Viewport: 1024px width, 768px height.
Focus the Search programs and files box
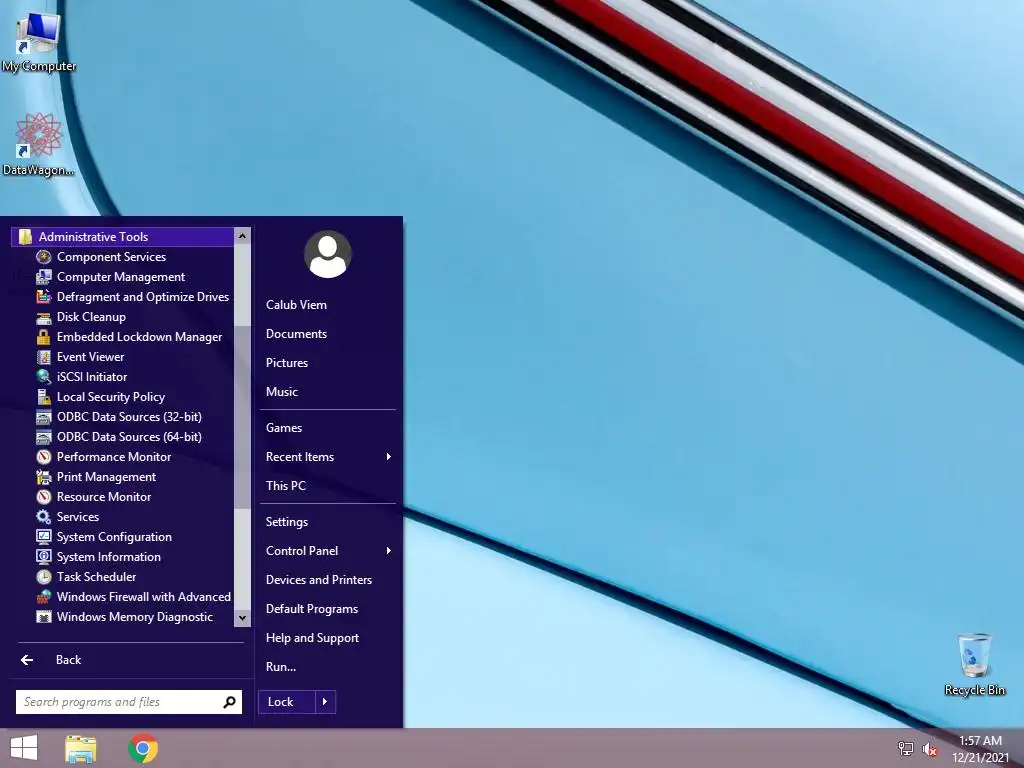point(129,702)
